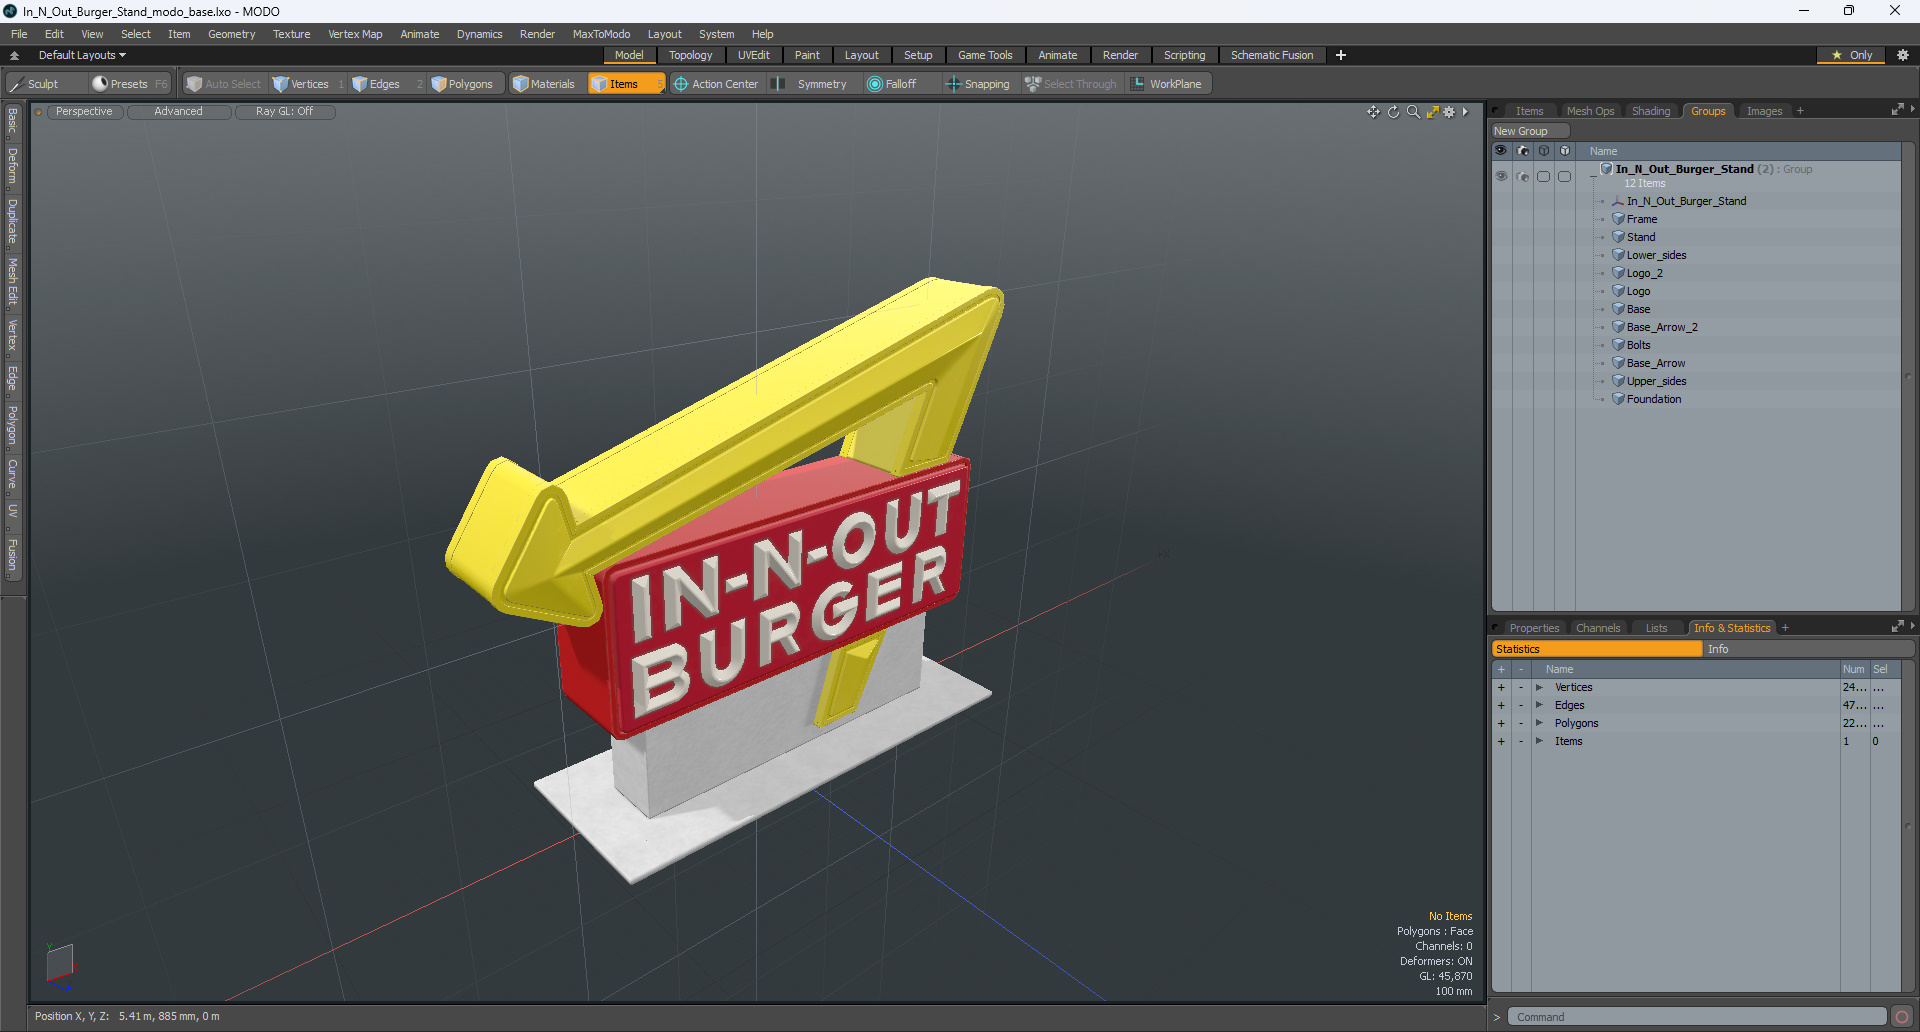Viewport: 1920px width, 1032px height.
Task: Click the Frame mesh item icon
Action: tap(1618, 219)
